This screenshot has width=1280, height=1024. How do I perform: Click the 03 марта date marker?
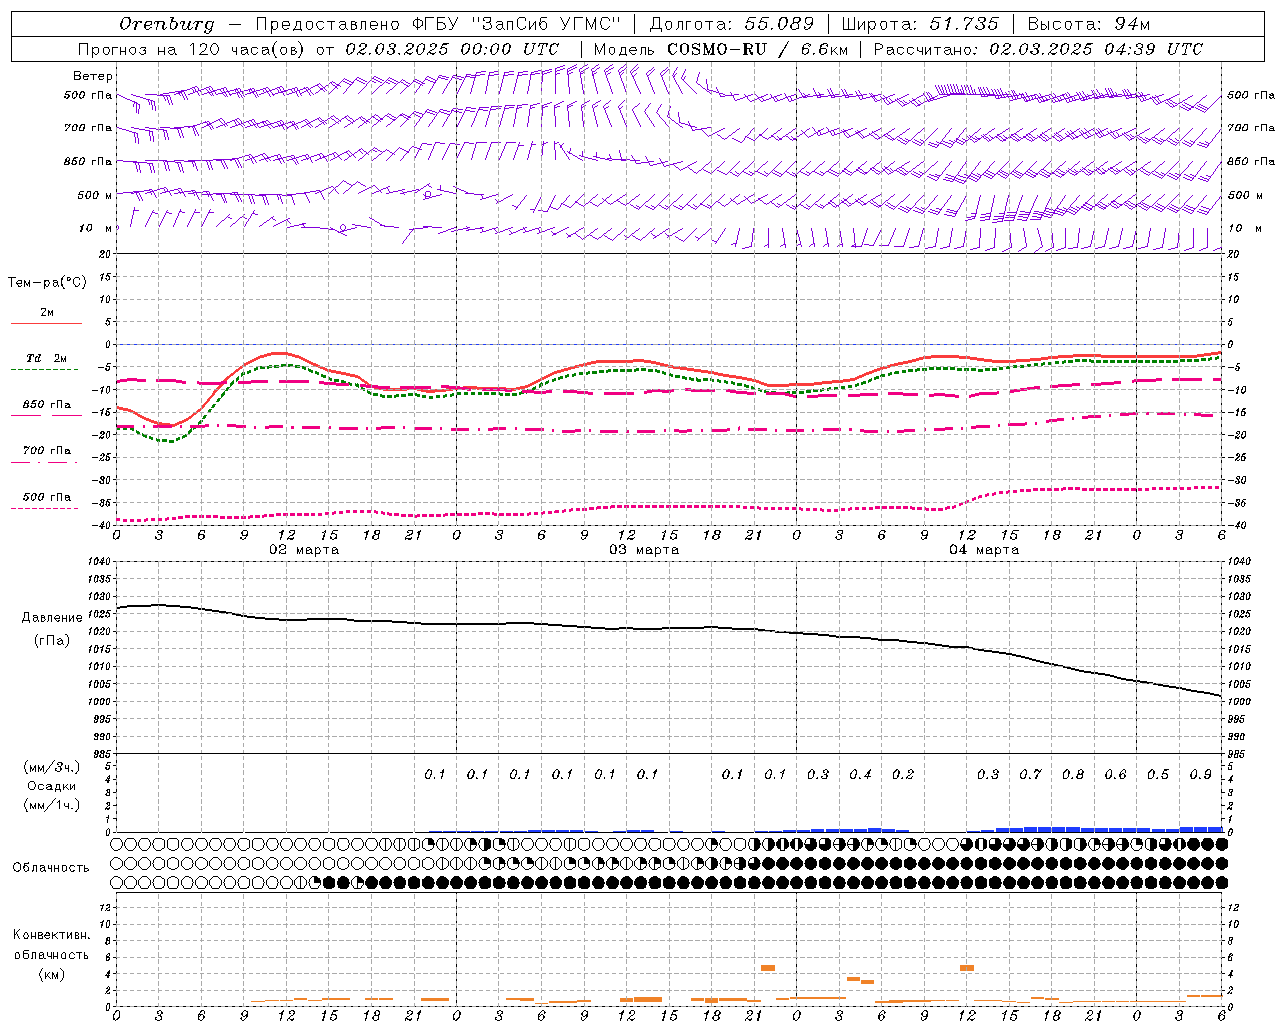pyautogui.click(x=644, y=550)
